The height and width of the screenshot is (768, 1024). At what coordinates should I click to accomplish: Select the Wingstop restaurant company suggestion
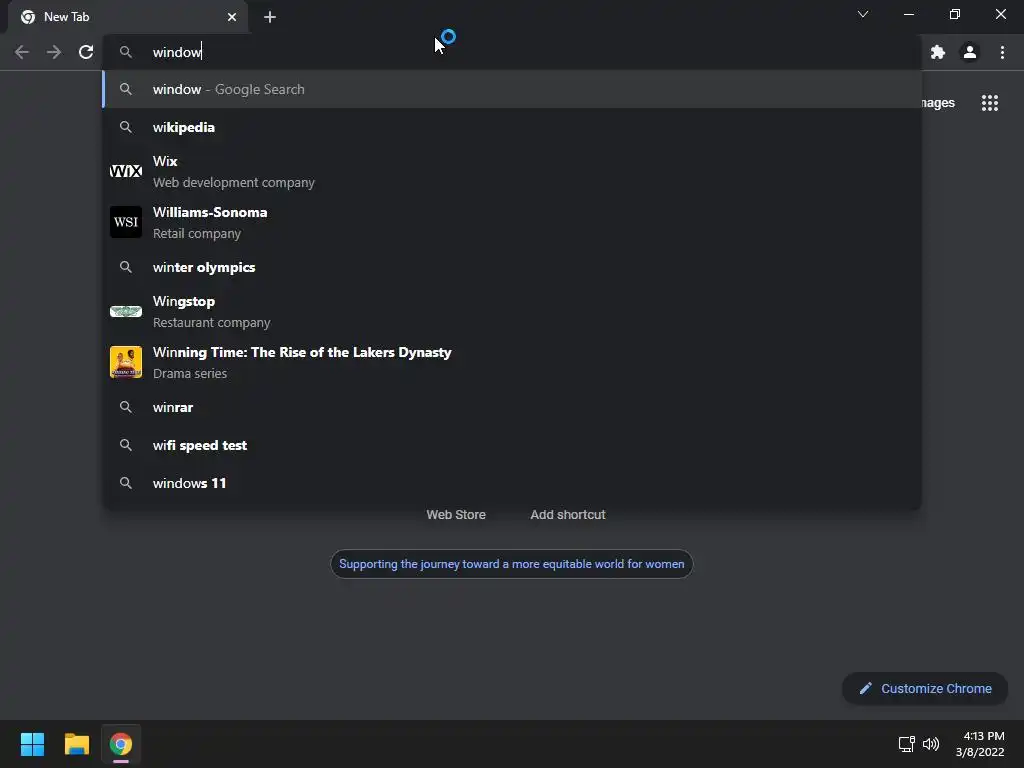pyautogui.click(x=512, y=312)
